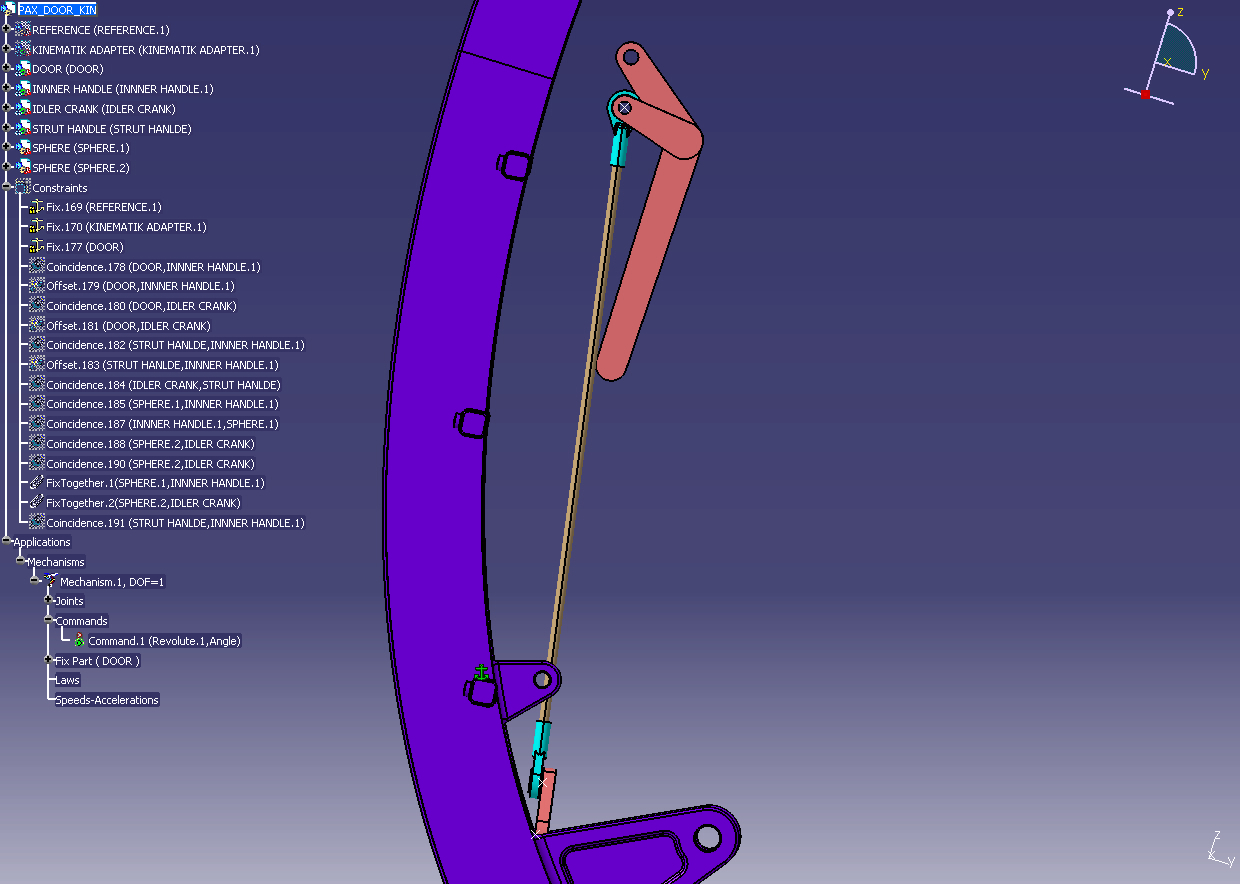Click the green anchor fix symbol on door
1240x884 pixels.
481,672
